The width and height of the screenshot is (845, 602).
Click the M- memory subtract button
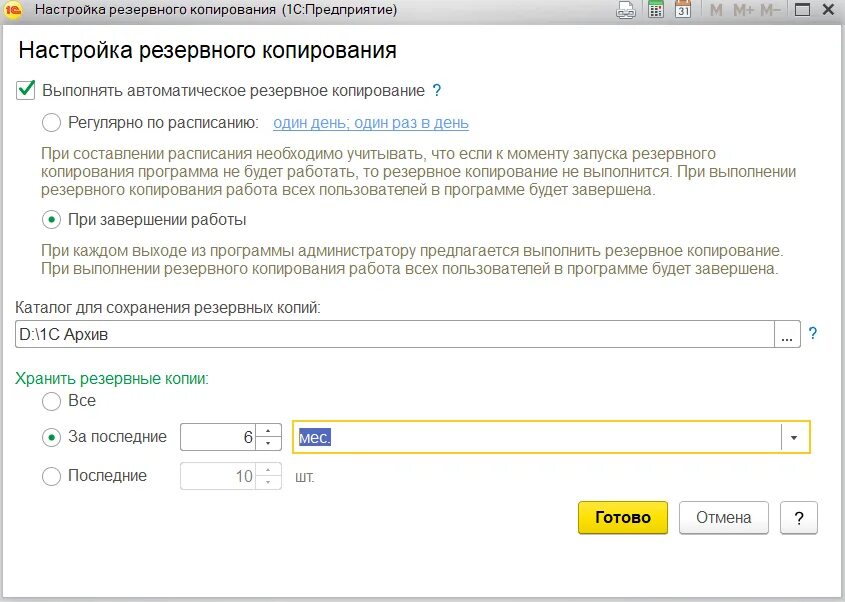tap(770, 10)
